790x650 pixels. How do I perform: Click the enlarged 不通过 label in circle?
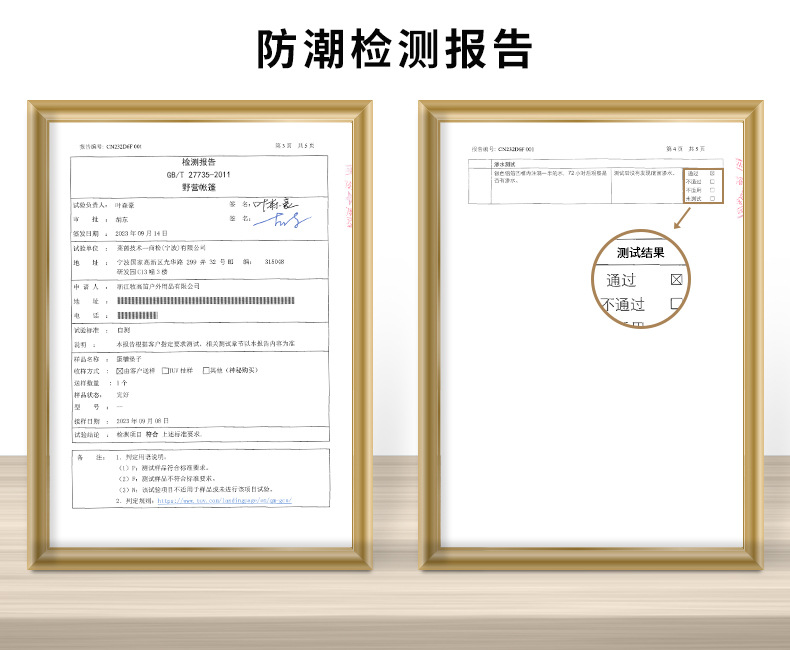coord(623,304)
